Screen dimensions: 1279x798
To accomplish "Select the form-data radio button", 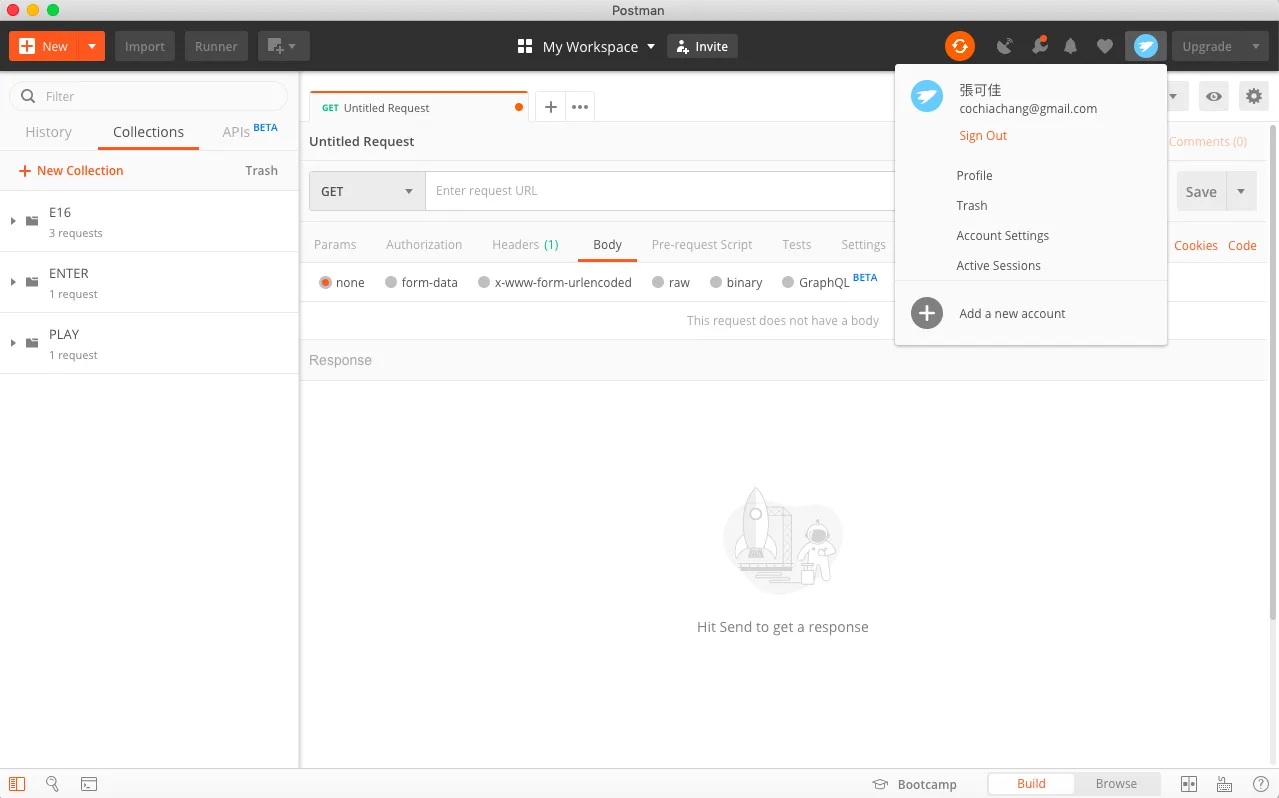I will 391,282.
